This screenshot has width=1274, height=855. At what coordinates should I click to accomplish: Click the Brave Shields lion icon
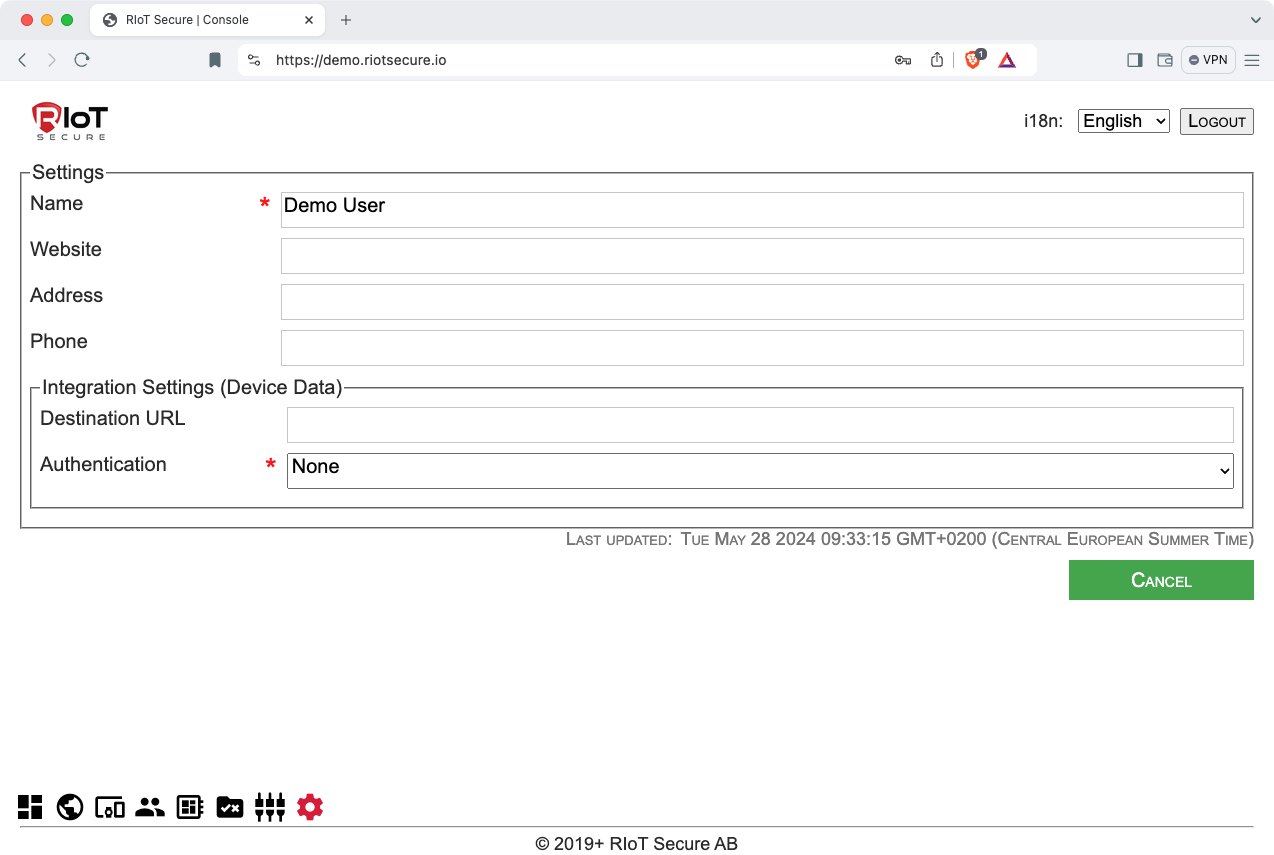[973, 60]
